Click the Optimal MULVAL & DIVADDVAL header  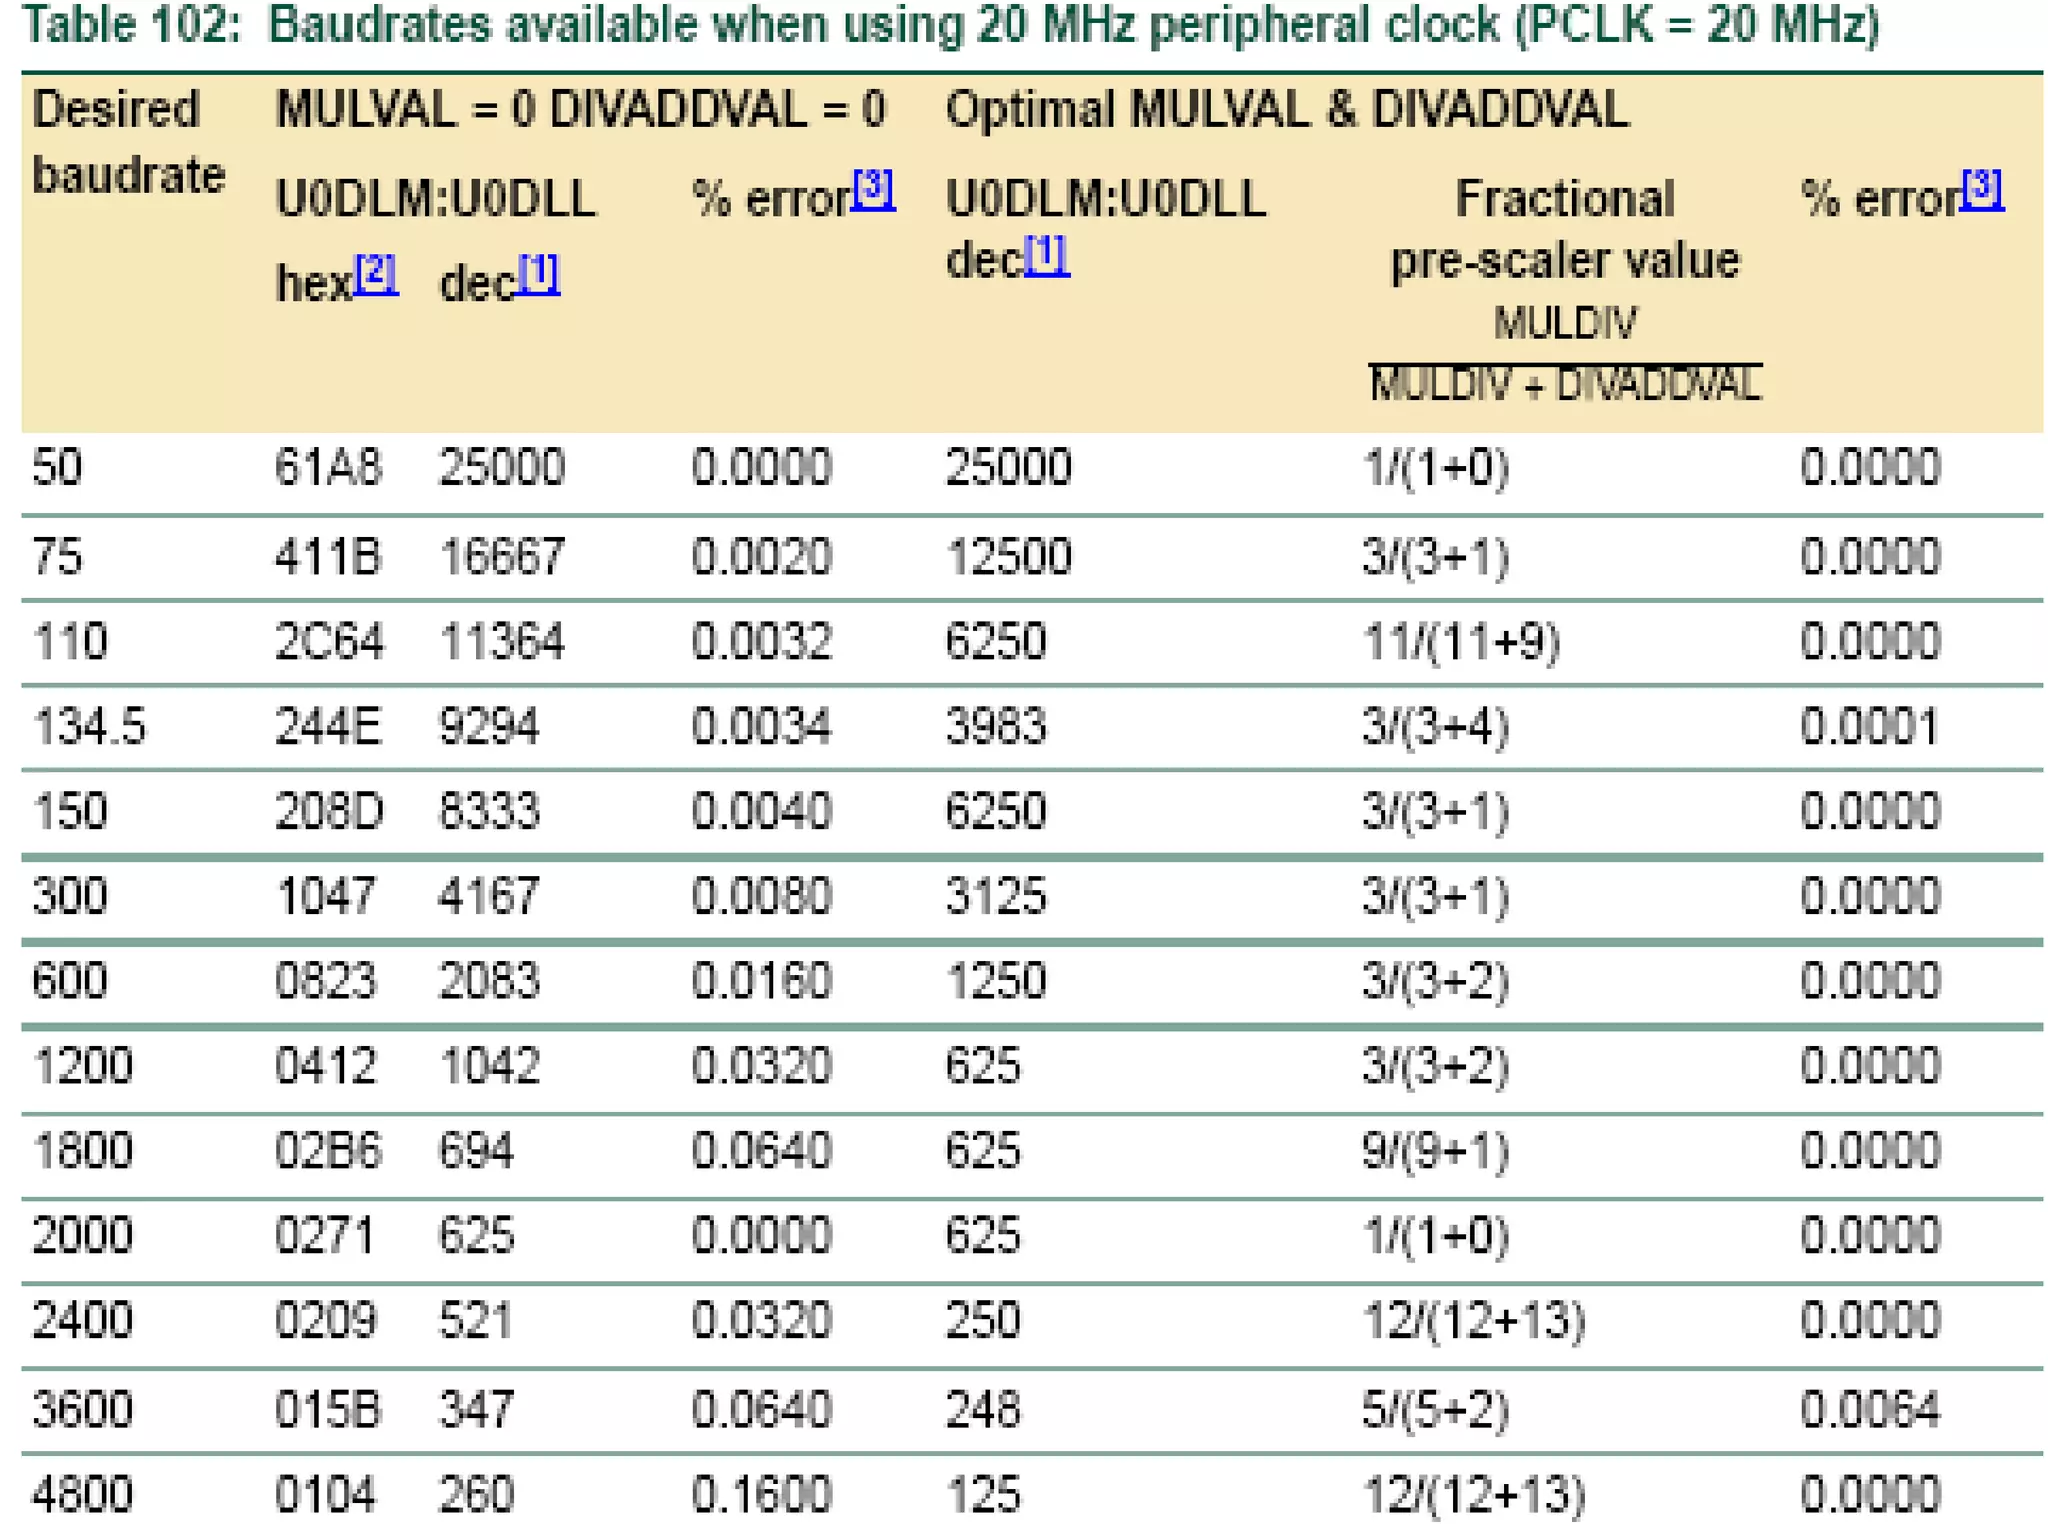point(1287,109)
